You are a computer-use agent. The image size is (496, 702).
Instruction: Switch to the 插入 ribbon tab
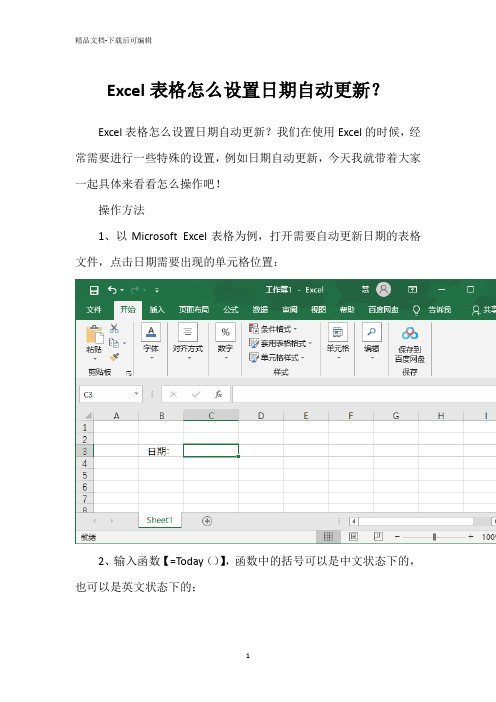click(157, 309)
